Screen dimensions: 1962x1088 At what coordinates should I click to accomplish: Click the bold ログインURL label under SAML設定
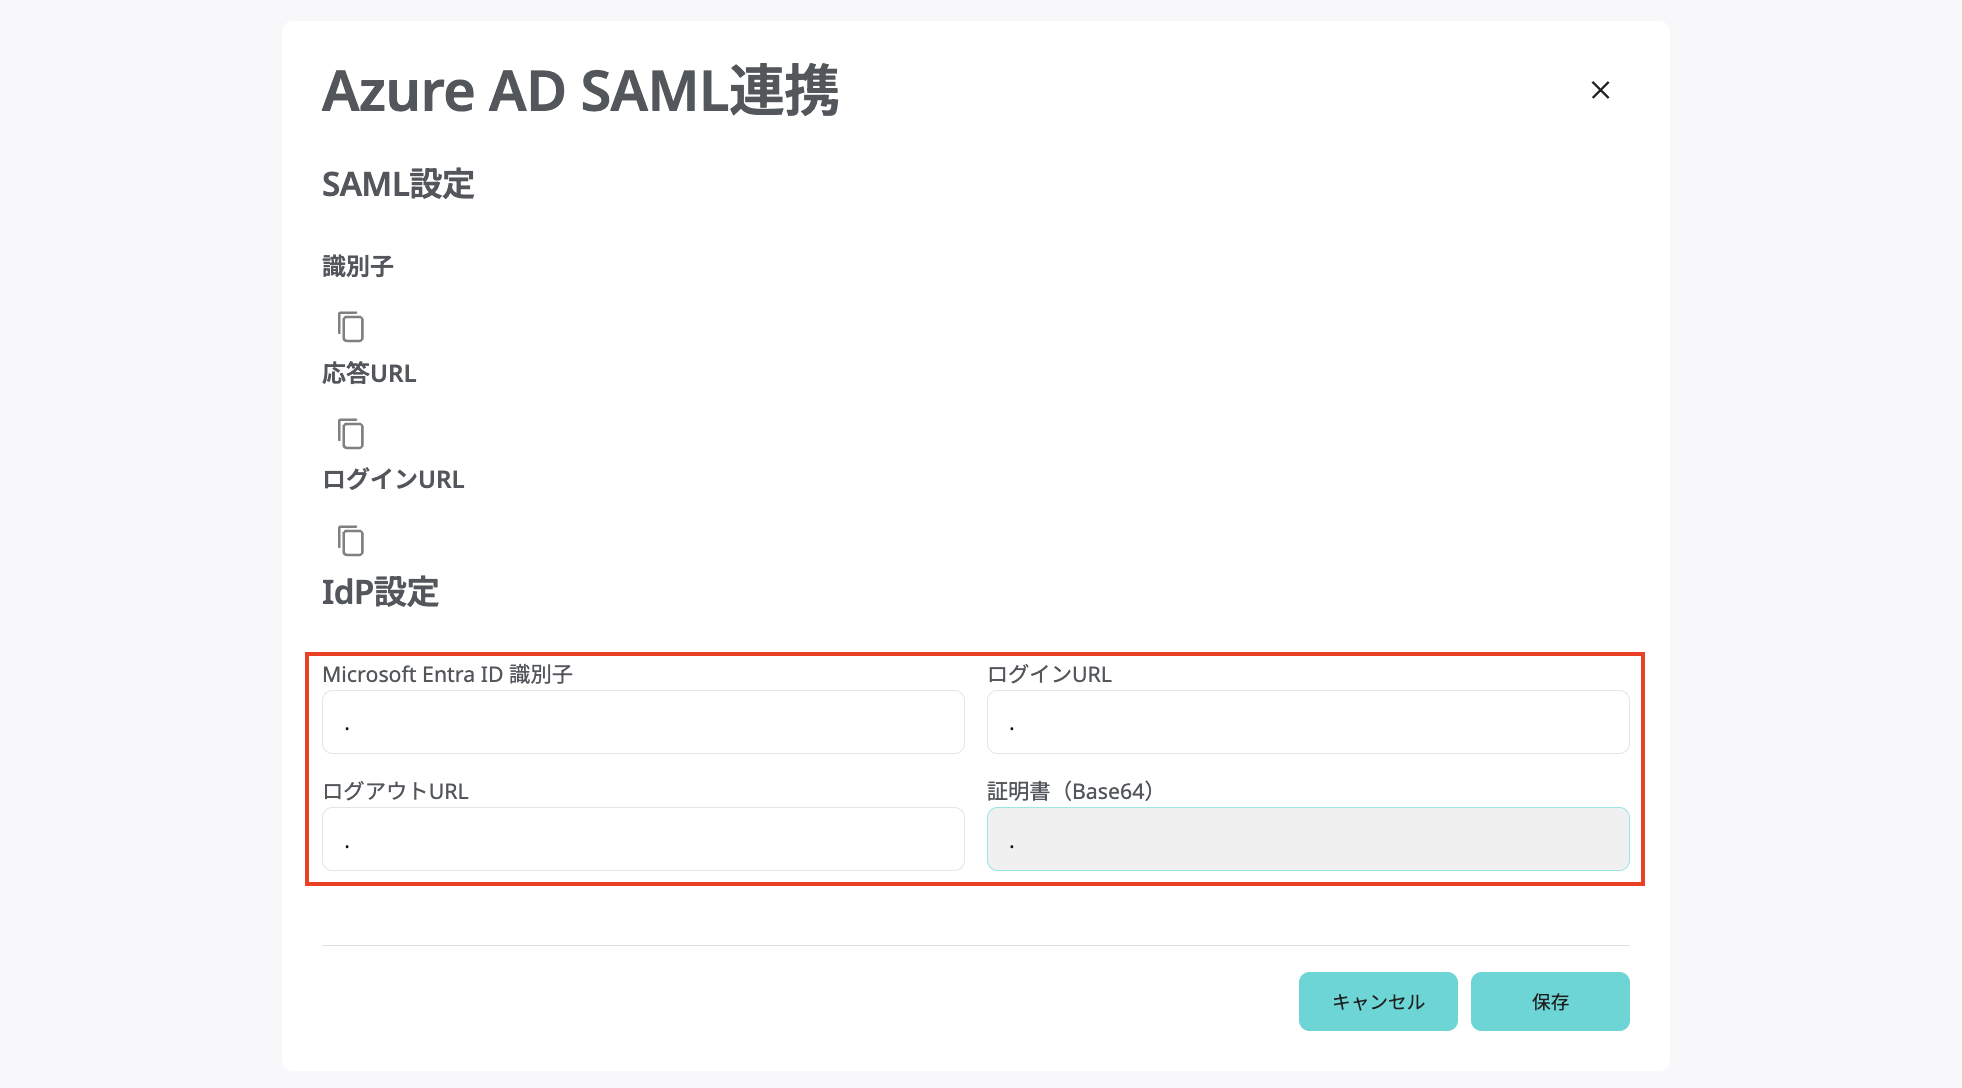click(x=393, y=479)
